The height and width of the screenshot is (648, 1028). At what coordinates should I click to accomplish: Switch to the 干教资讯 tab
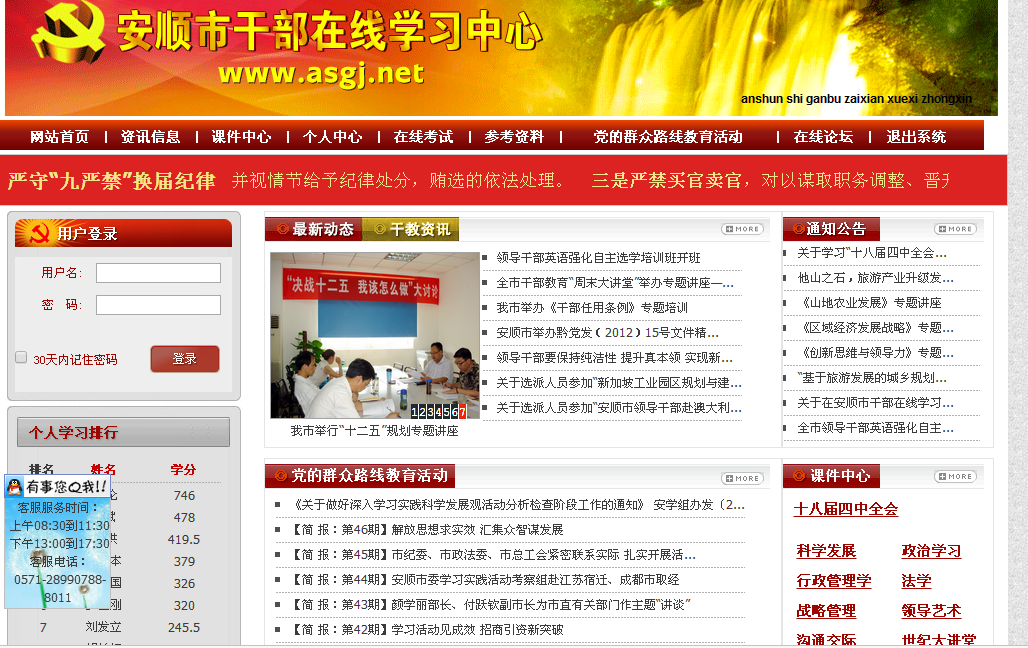coord(411,229)
